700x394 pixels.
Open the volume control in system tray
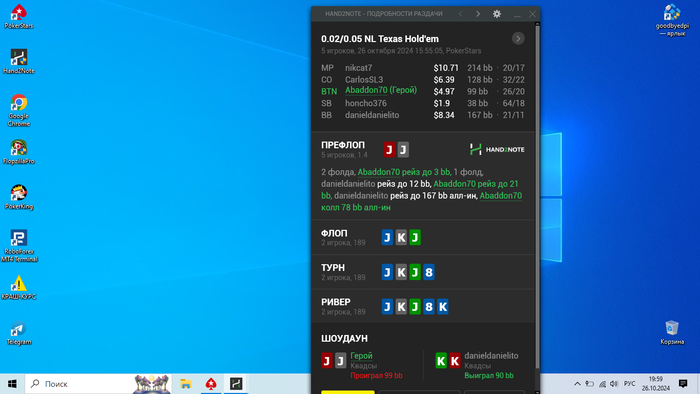(x=614, y=384)
